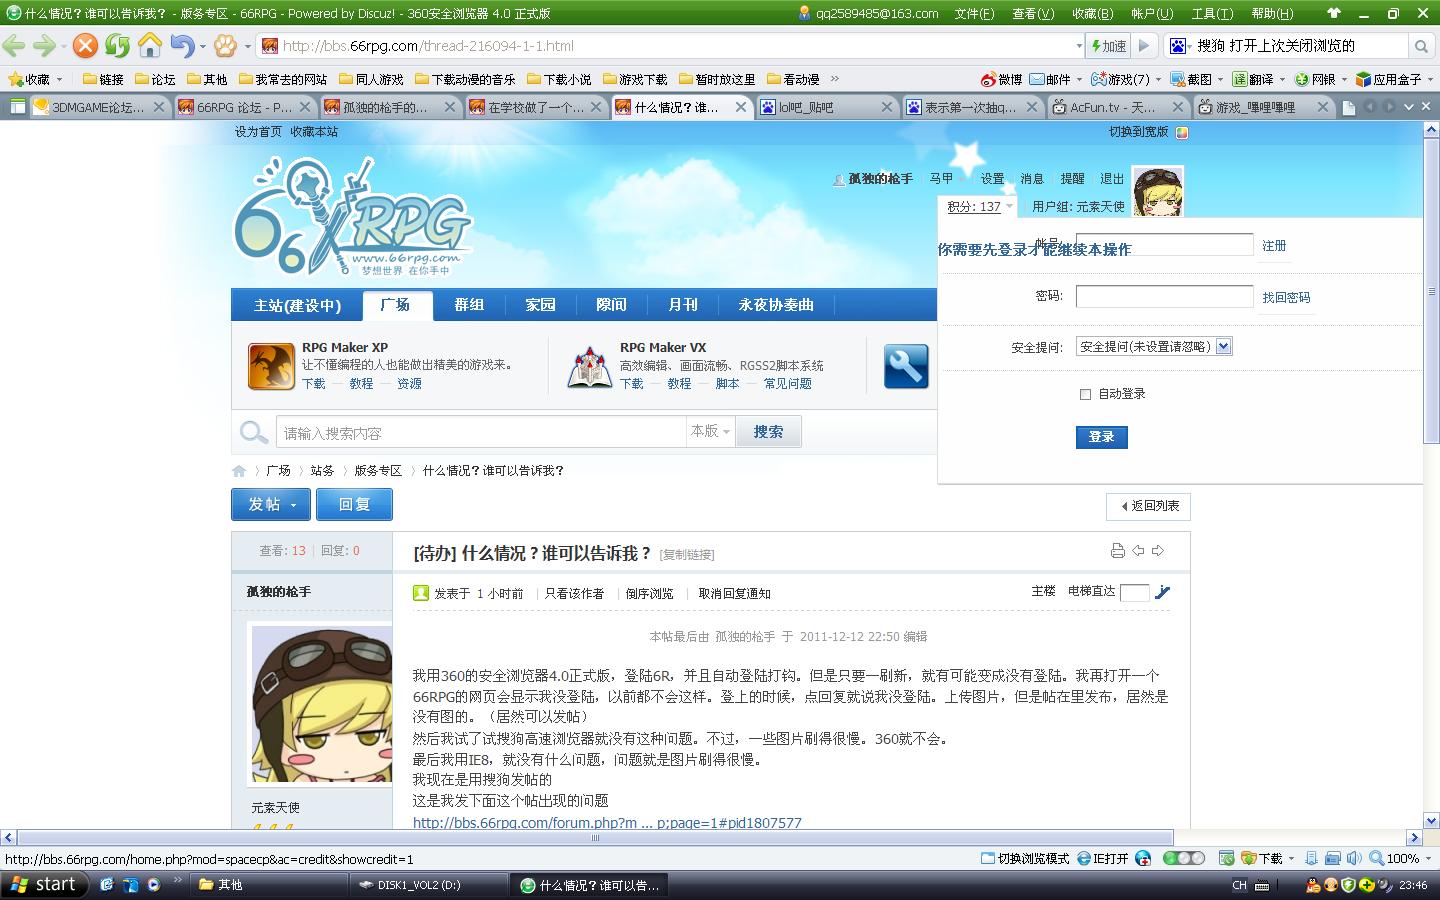This screenshot has height=900, width=1440.
Task: Go back with the browser back arrow
Action: coord(14,46)
